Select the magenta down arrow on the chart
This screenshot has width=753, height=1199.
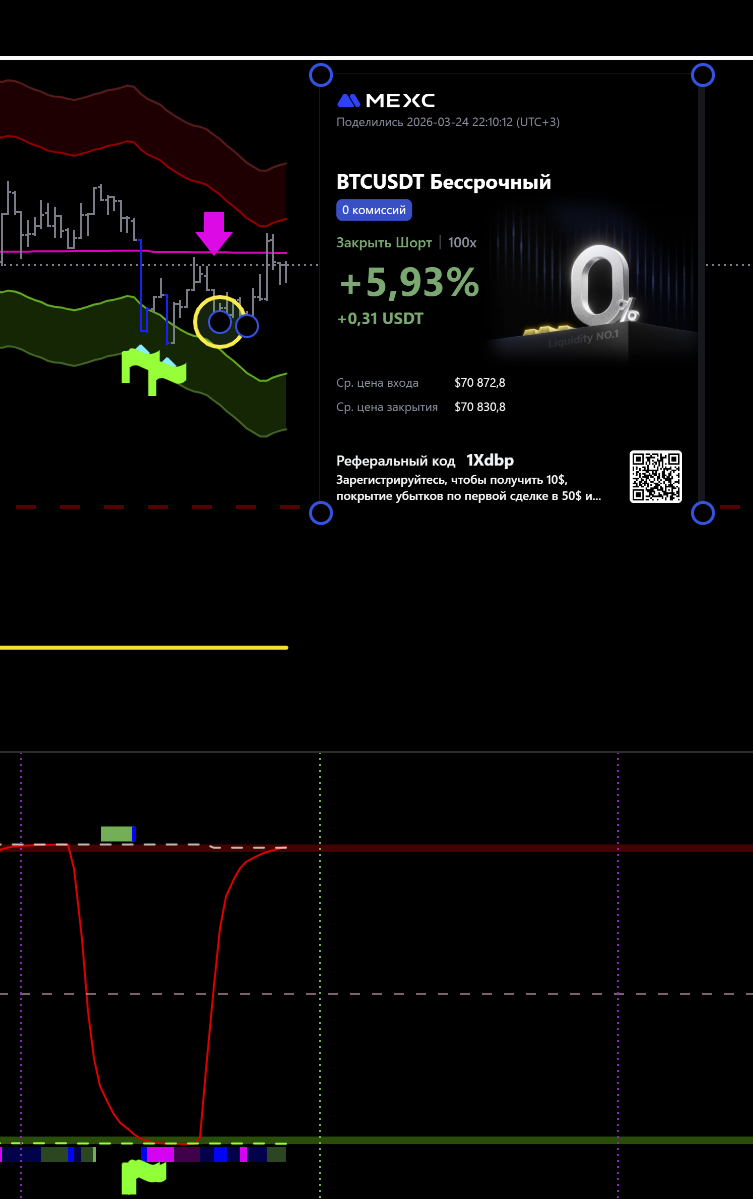[x=213, y=233]
